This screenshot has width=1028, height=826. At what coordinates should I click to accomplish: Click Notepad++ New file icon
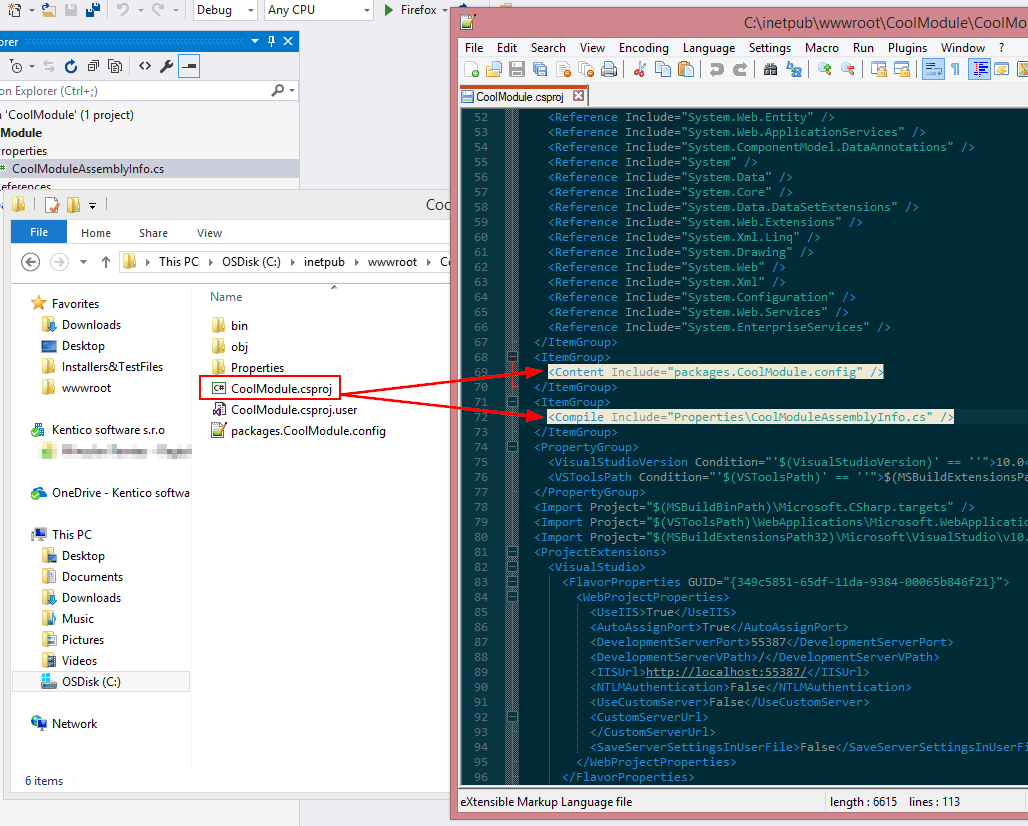471,69
